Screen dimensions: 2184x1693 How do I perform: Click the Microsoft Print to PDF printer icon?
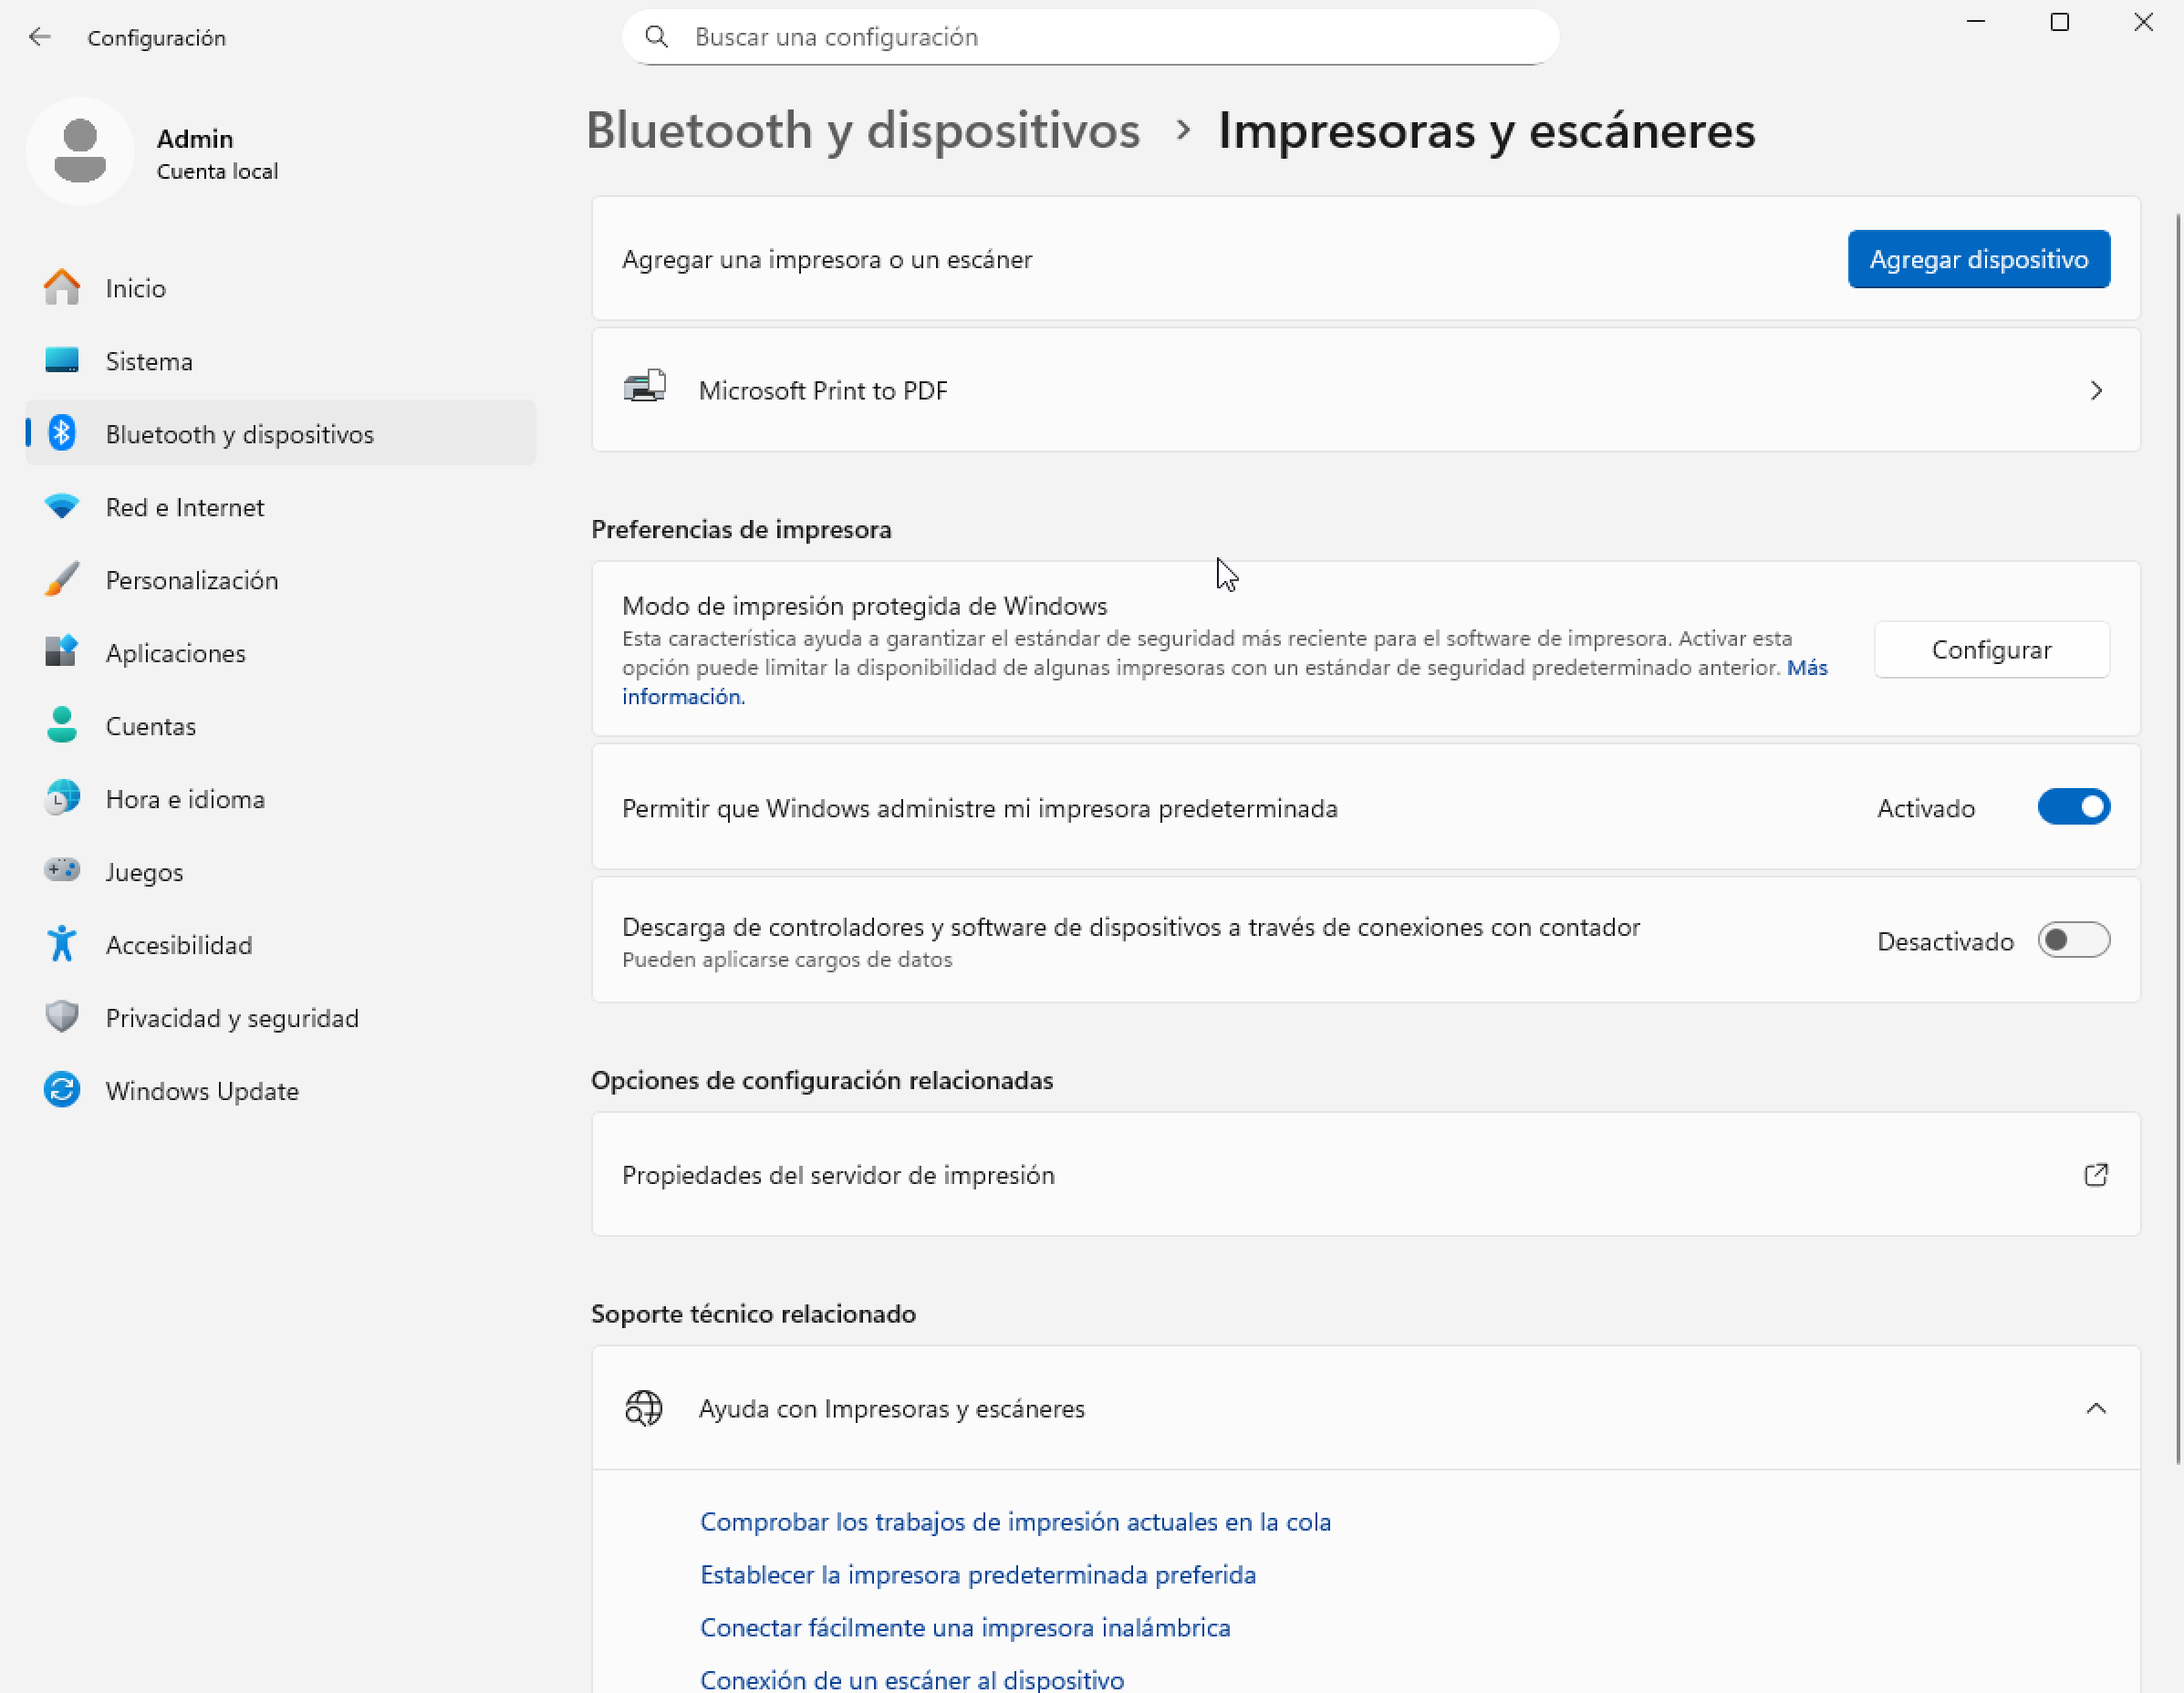[645, 388]
